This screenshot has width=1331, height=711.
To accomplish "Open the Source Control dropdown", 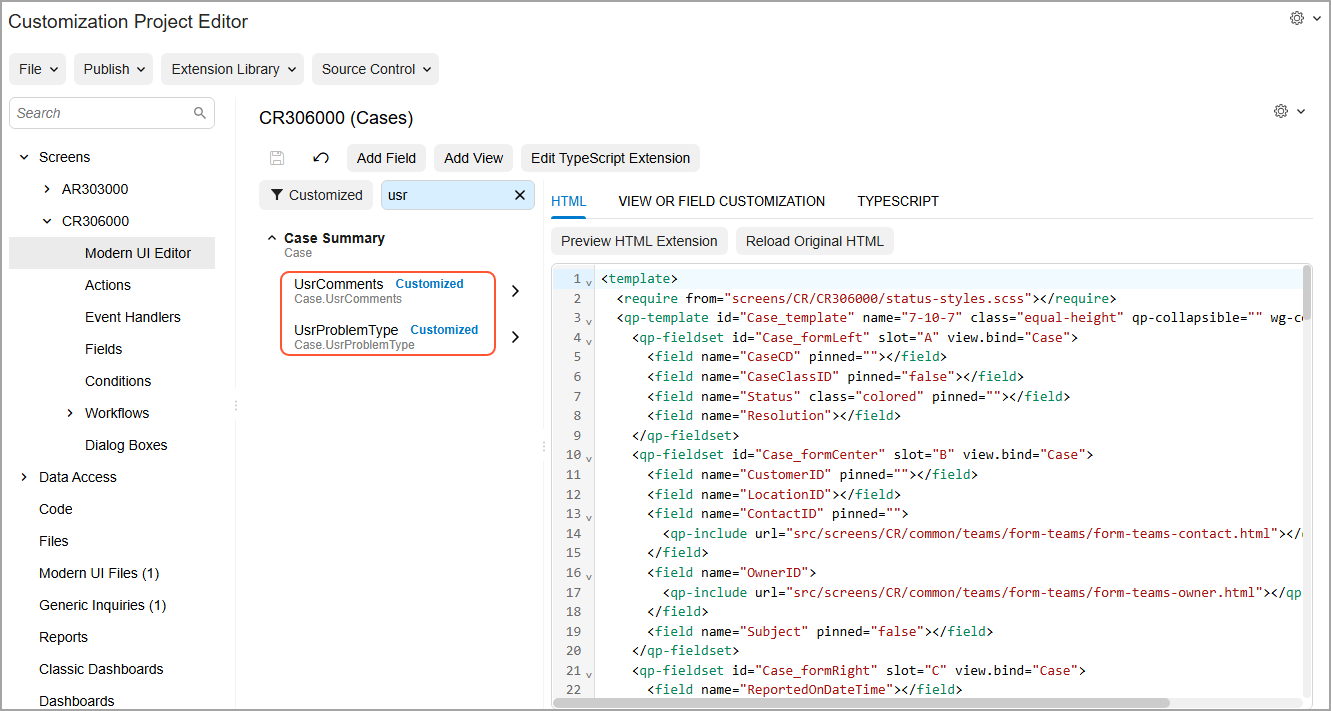I will click(x=375, y=69).
